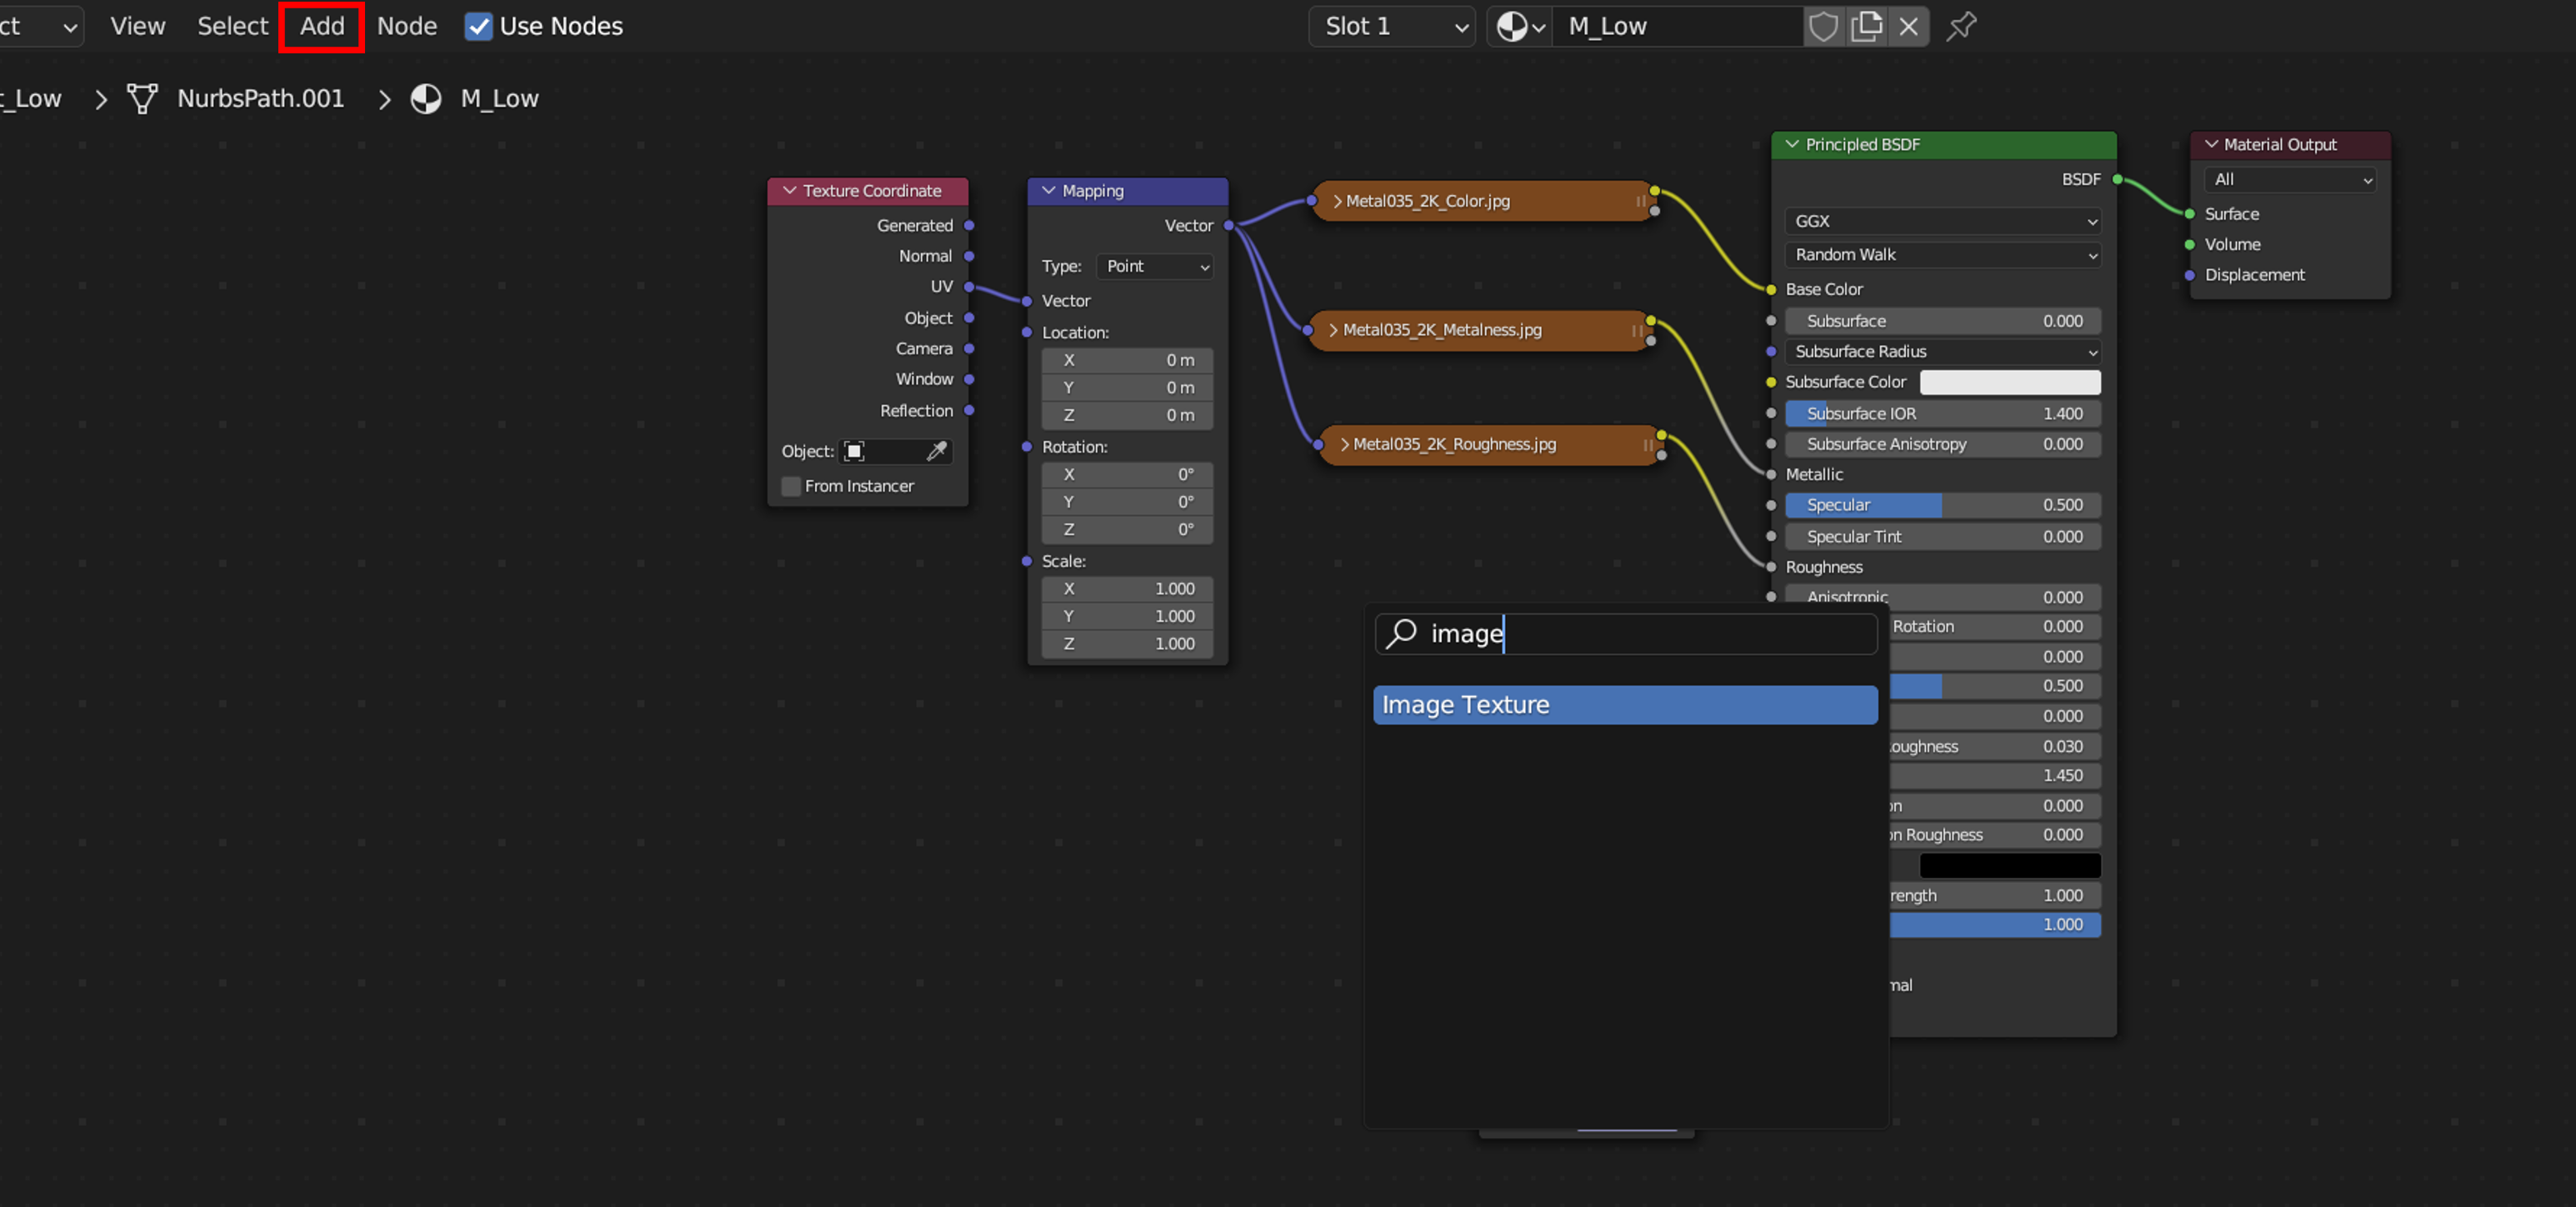2576x1207 pixels.
Task: Open the Add menu
Action: coord(322,26)
